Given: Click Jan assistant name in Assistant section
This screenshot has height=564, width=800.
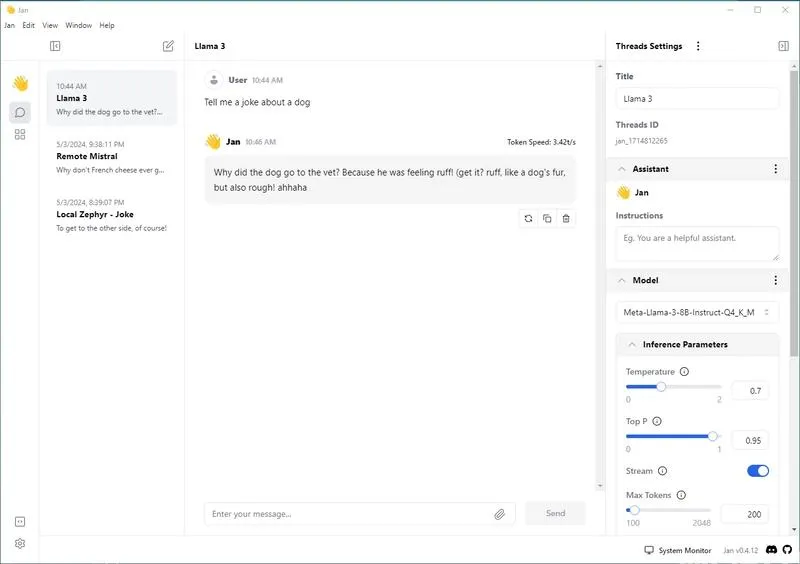Looking at the screenshot, I should tap(641, 192).
